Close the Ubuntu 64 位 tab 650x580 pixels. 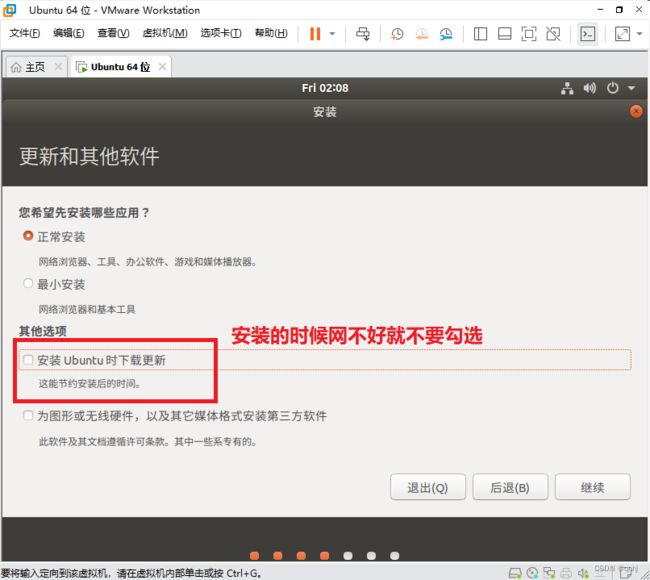(162, 66)
